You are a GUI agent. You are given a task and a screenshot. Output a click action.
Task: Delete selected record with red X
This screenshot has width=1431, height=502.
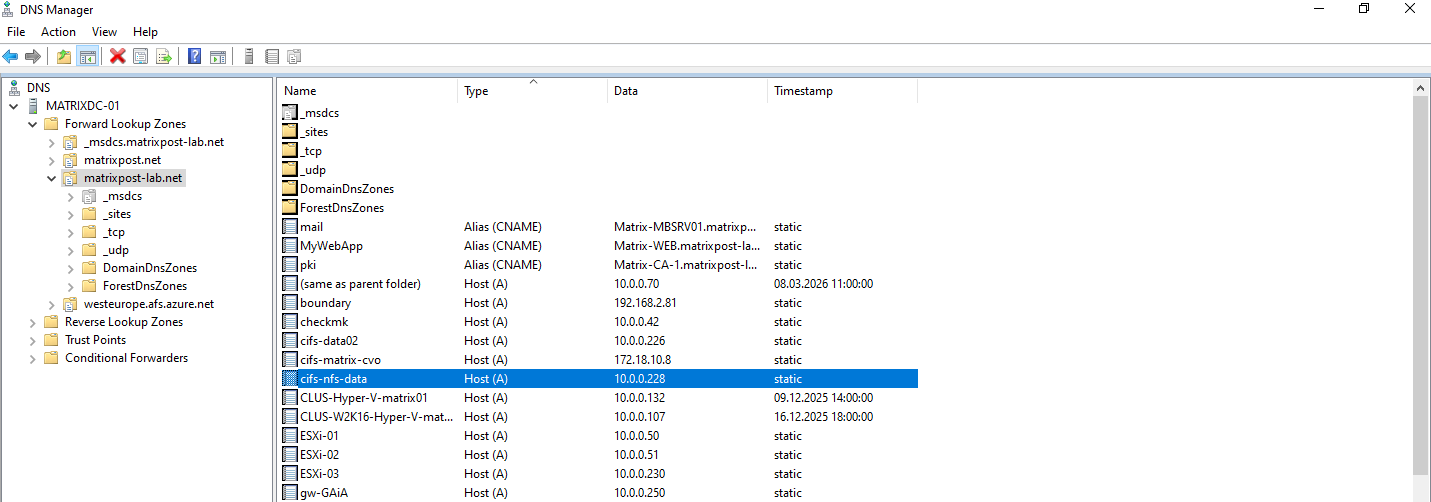(117, 56)
